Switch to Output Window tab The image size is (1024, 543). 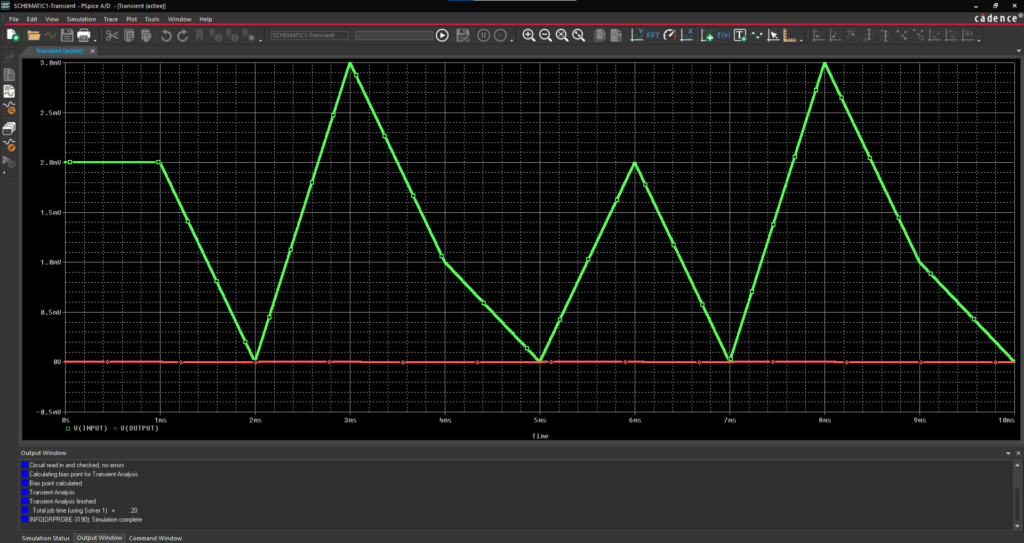tap(99, 538)
